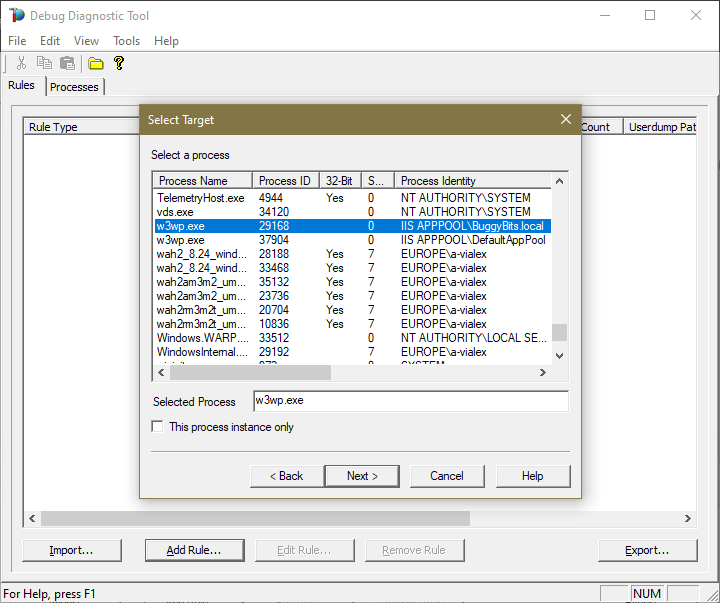Click the dialog Help button
Screen dimensions: 720x603
(x=533, y=476)
